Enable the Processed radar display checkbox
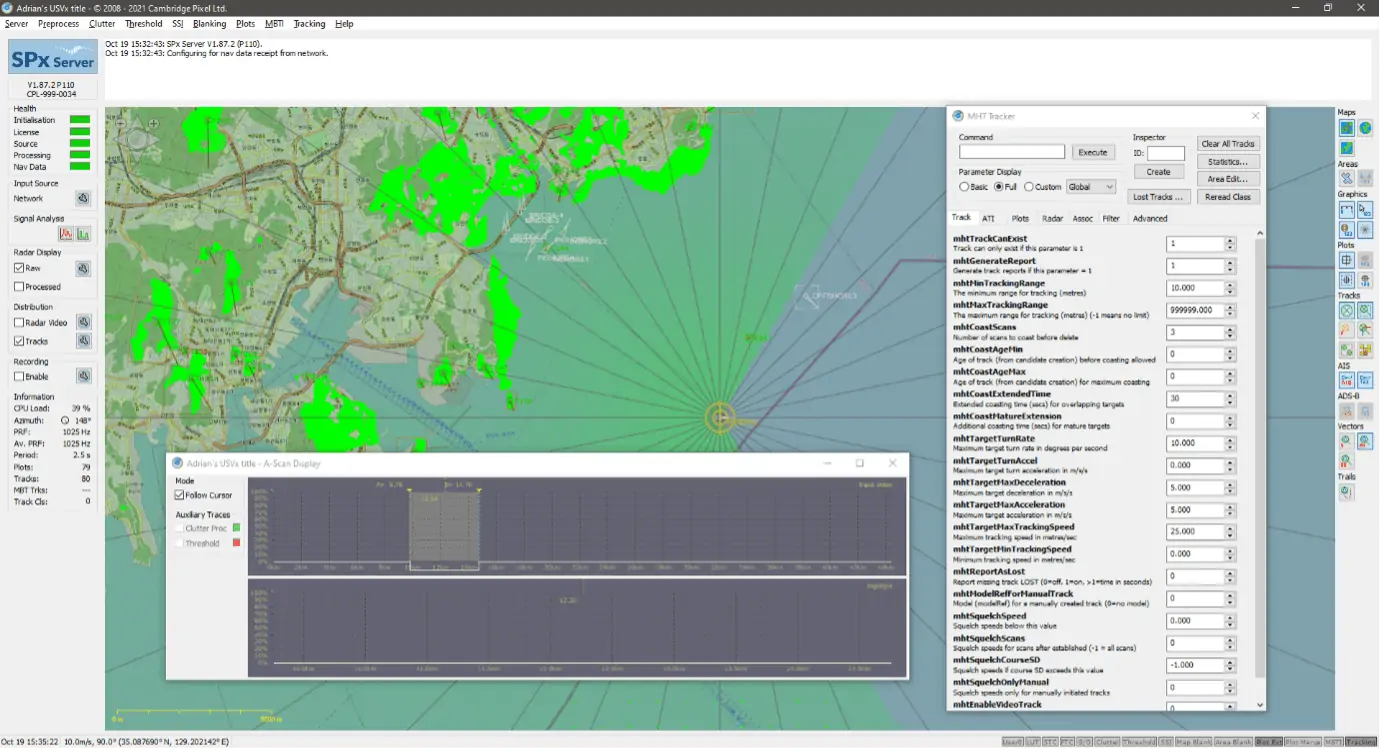 [19, 288]
